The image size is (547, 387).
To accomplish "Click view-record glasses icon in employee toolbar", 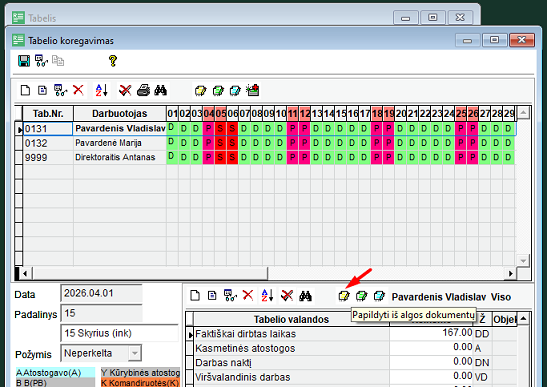I will (60, 90).
